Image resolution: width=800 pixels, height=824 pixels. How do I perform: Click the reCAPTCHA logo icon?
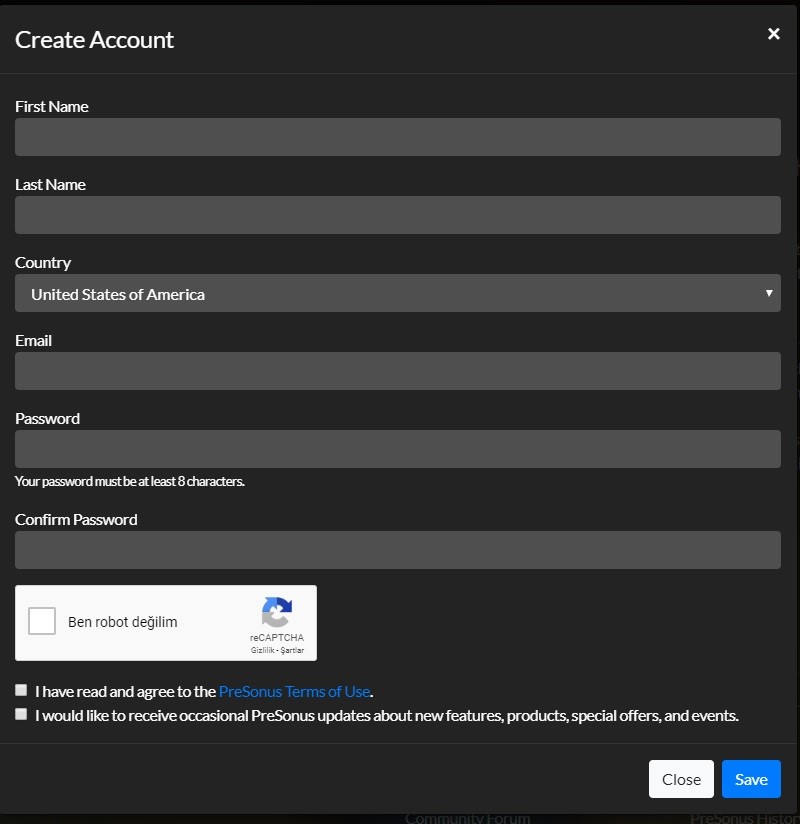click(x=277, y=612)
